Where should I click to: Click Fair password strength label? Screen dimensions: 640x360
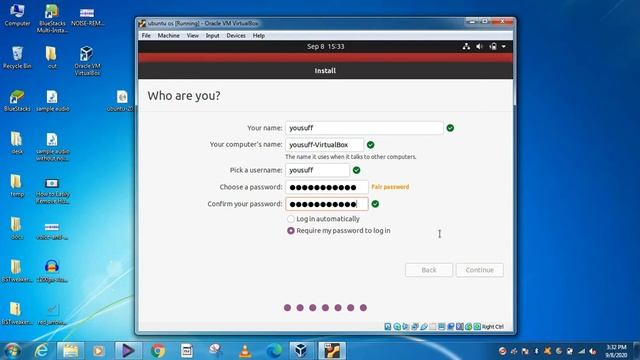coord(390,187)
